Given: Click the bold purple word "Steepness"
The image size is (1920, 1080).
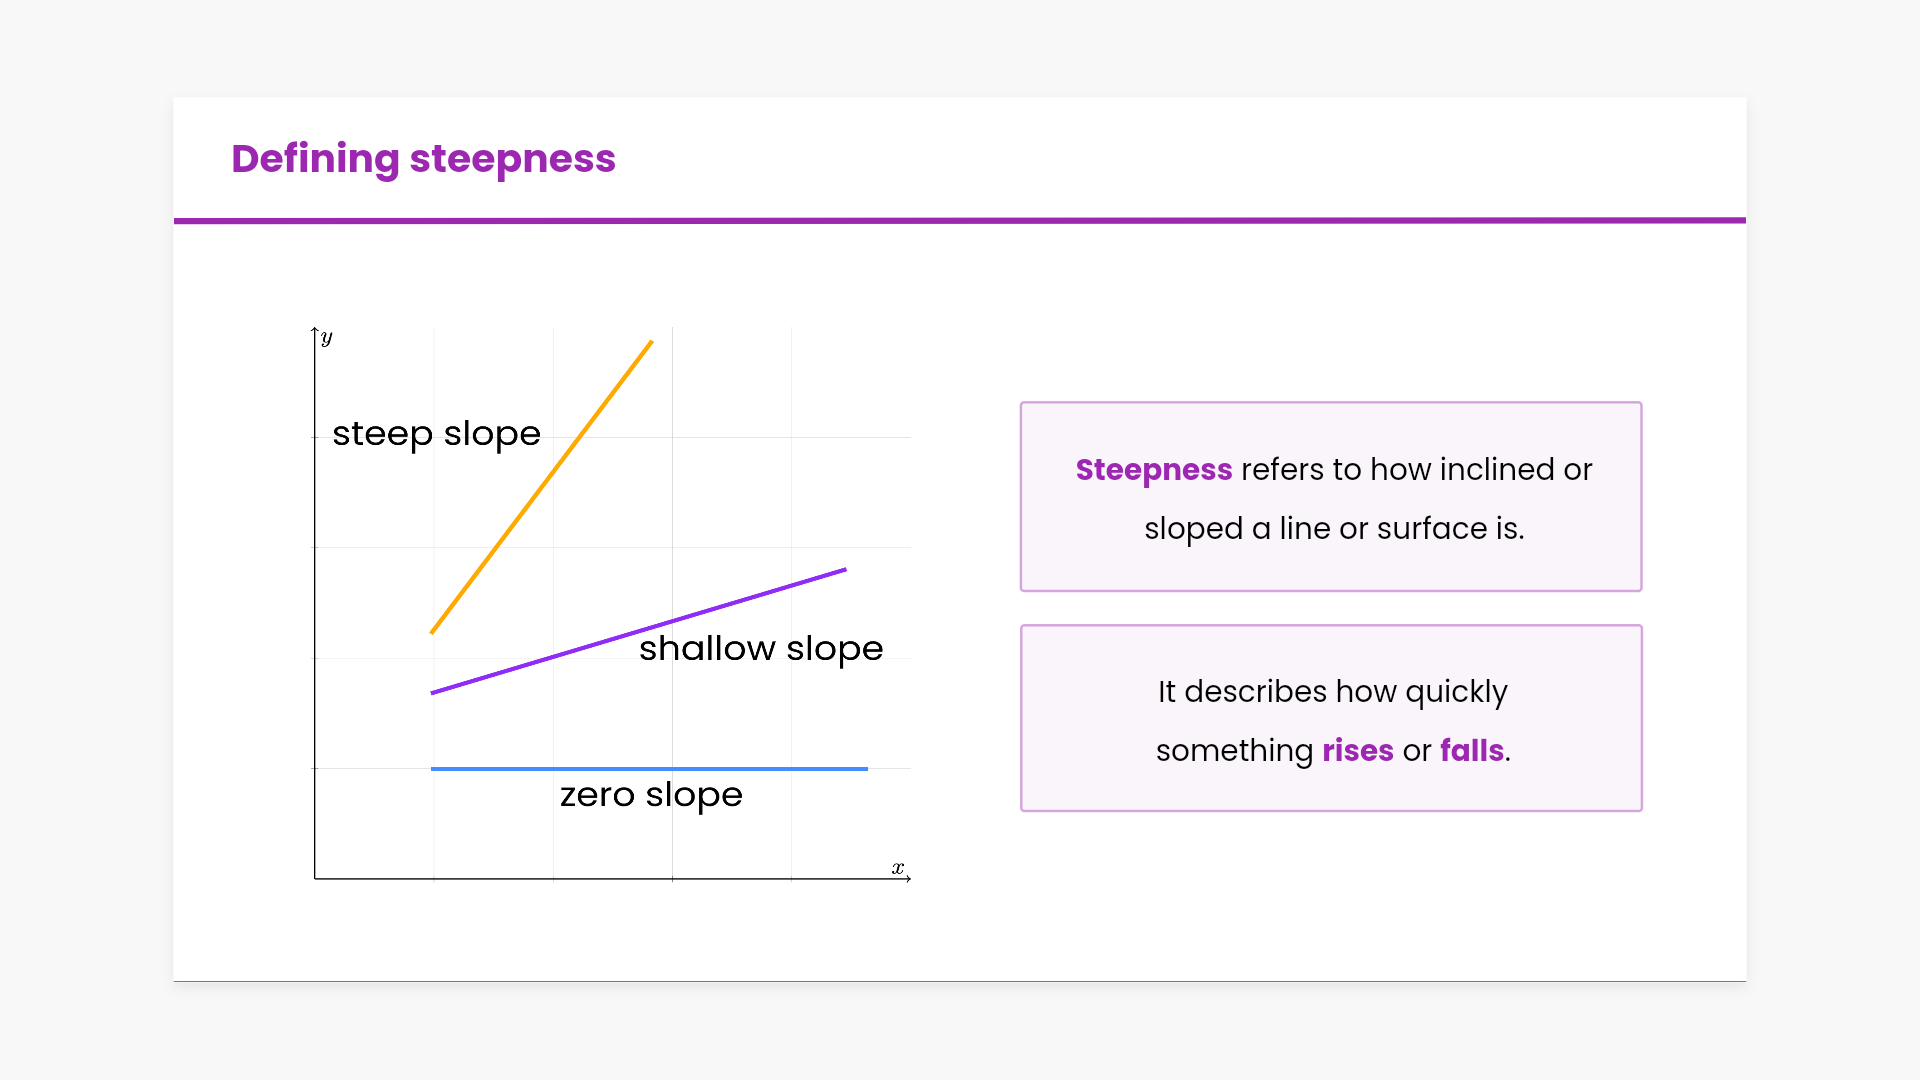Looking at the screenshot, I should (x=1153, y=470).
